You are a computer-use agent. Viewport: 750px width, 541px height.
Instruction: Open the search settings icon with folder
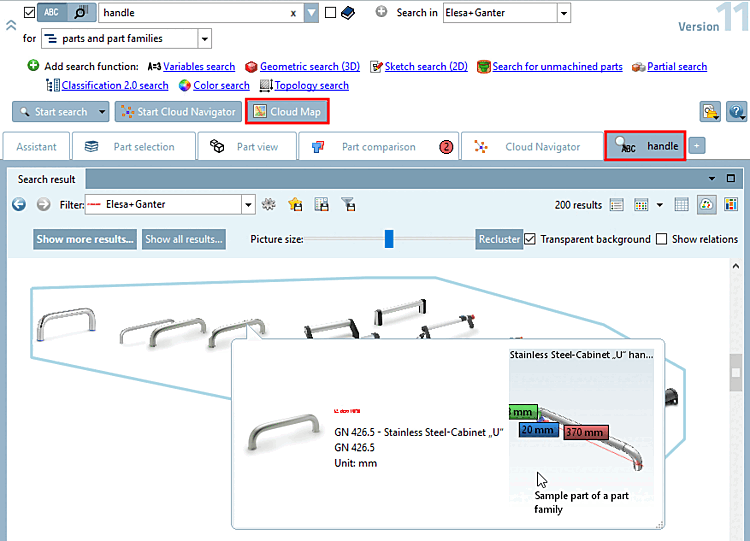[710, 112]
